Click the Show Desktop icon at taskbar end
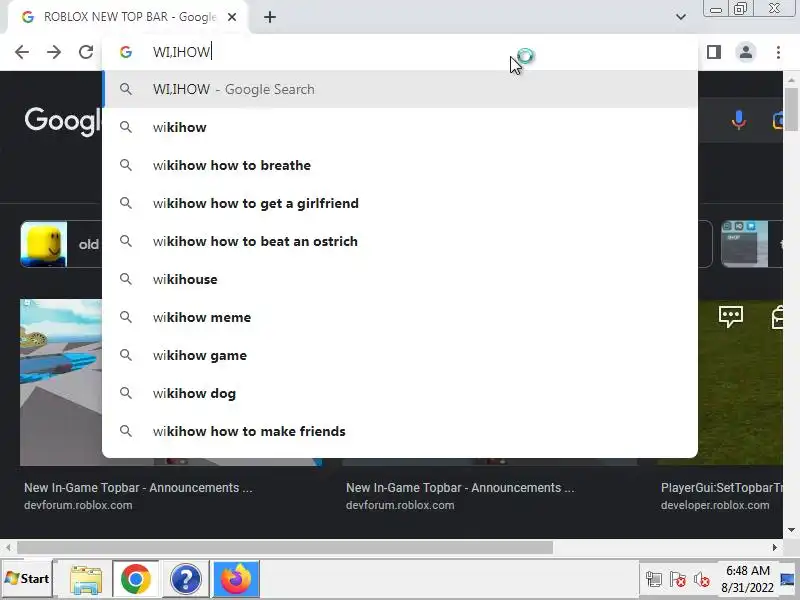 pyautogui.click(x=788, y=579)
